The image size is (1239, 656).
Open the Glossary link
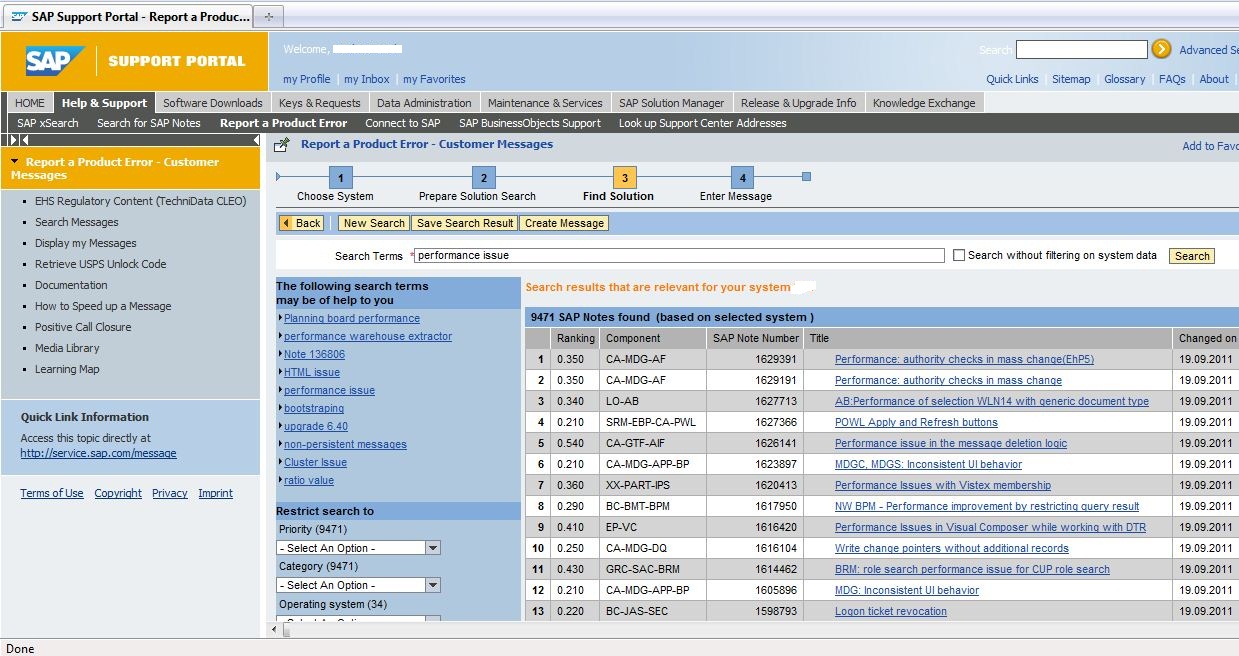pos(1125,79)
